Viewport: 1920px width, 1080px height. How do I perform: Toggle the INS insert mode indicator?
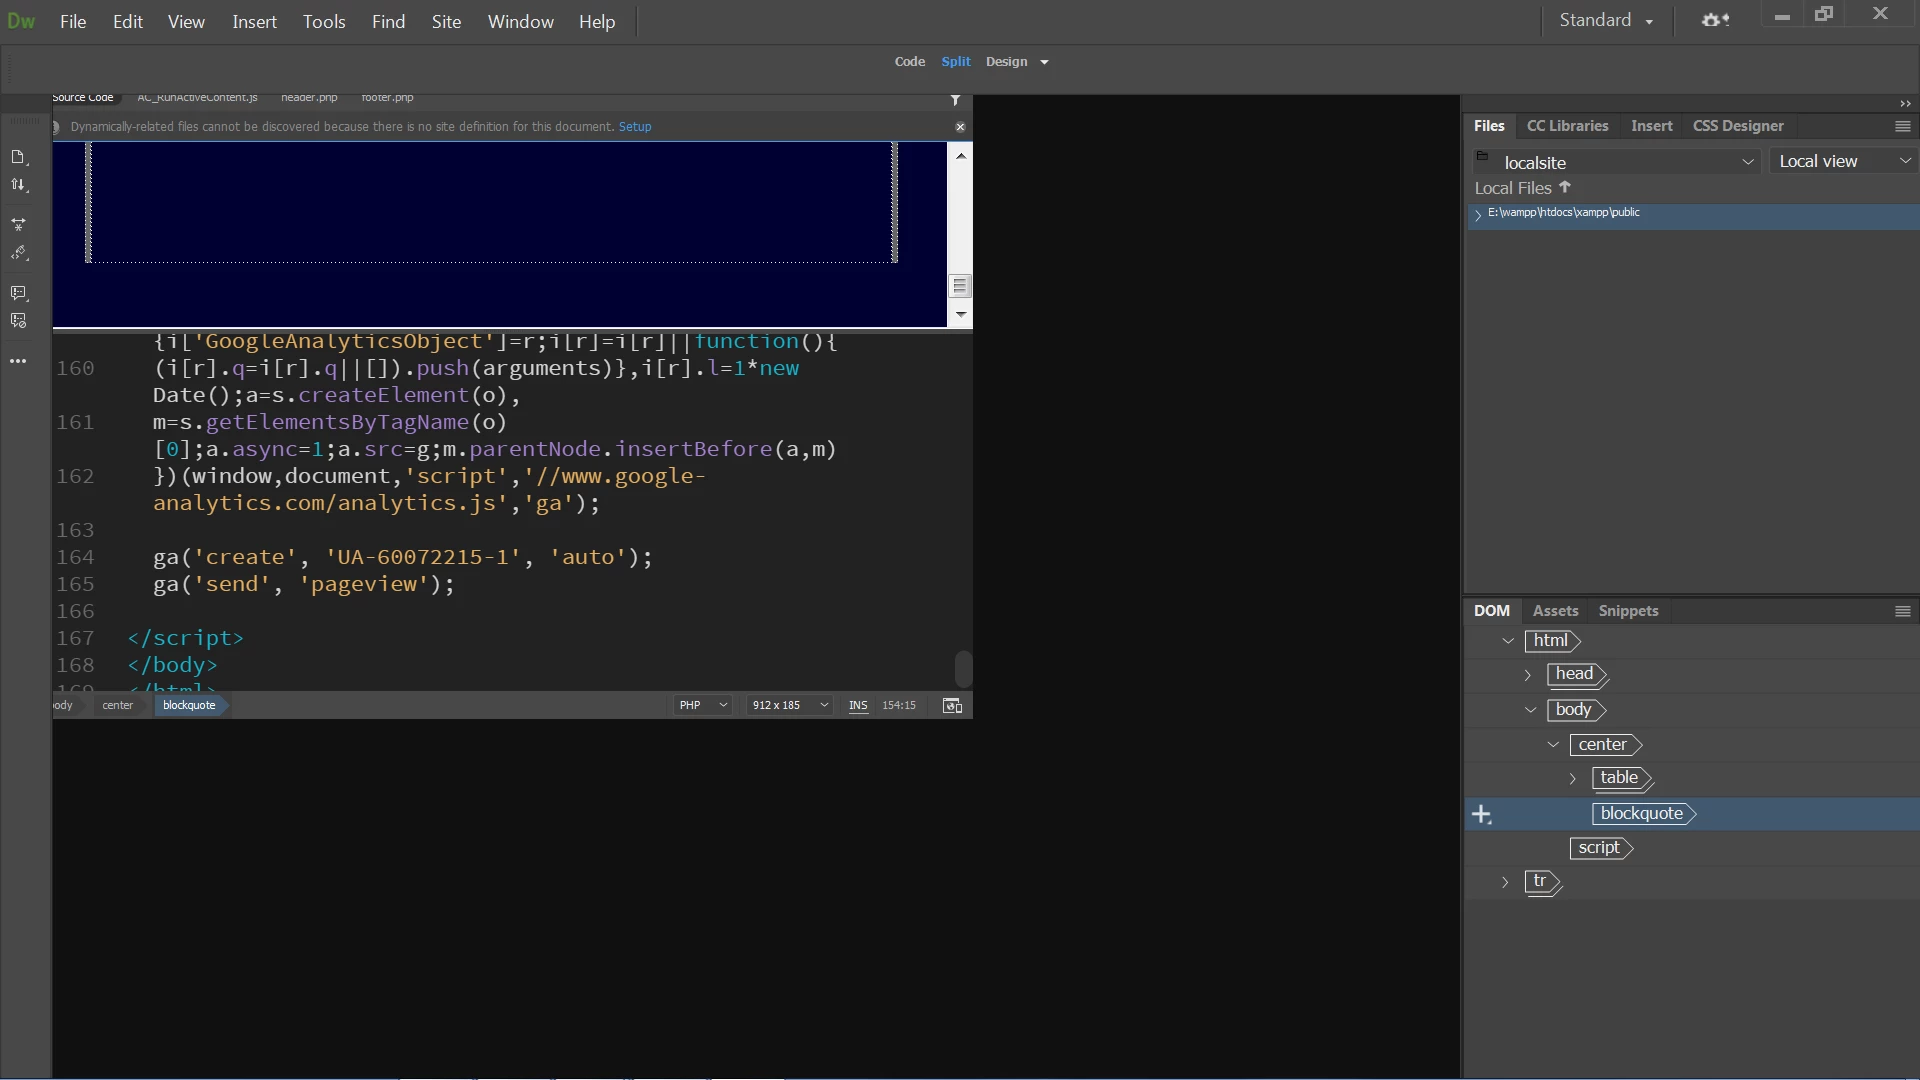[858, 706]
